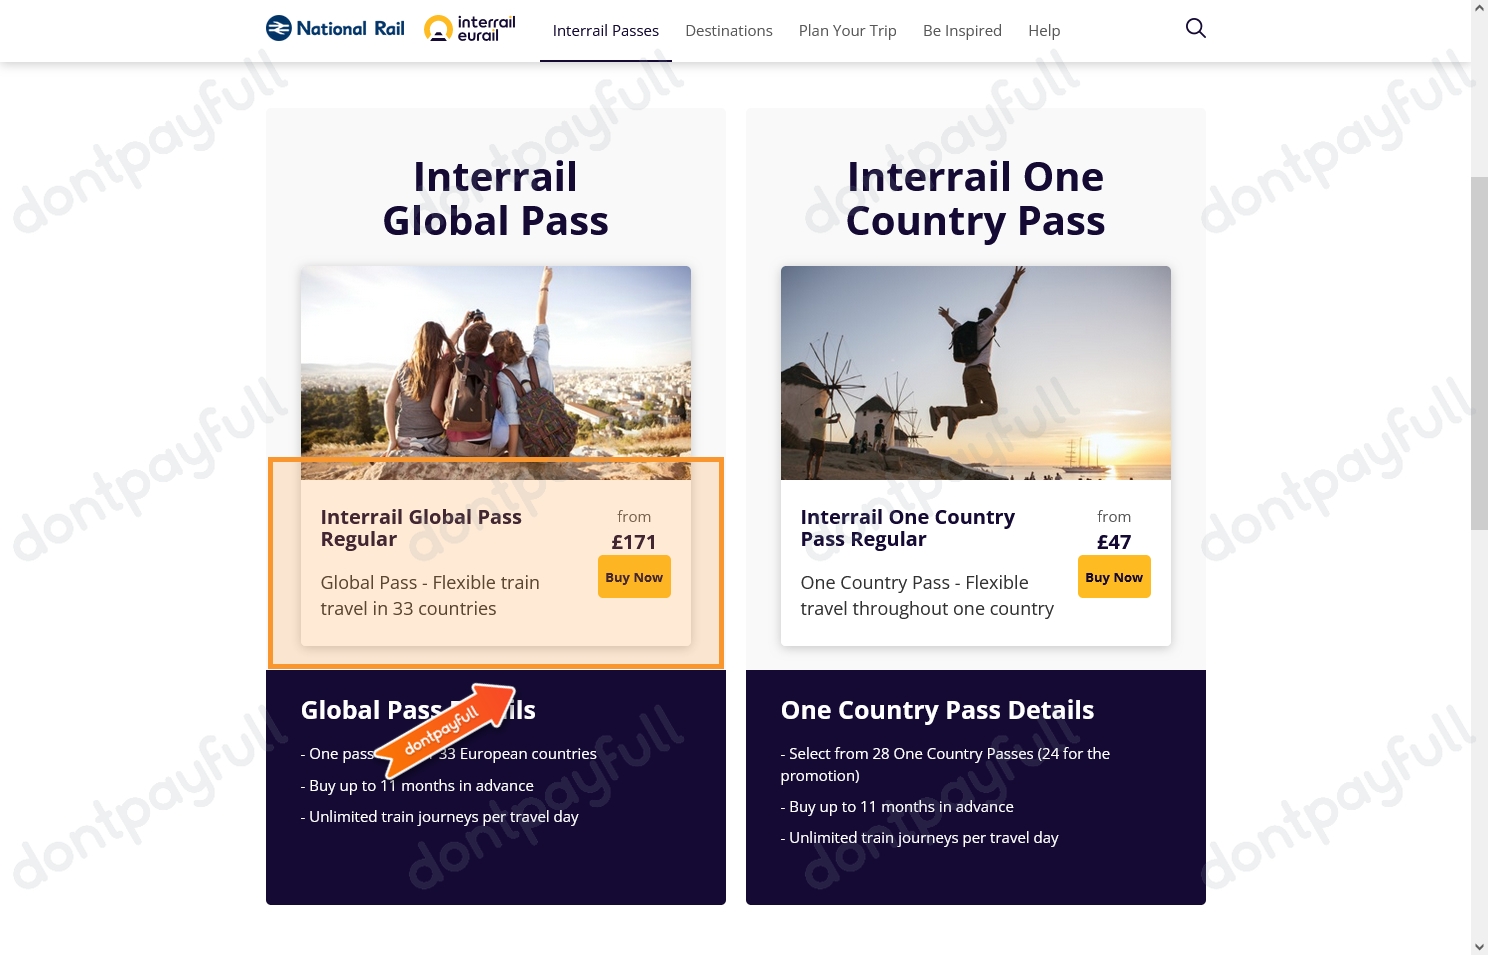The image size is (1488, 955).
Task: Click the Interrail Global Pass heading
Action: point(496,198)
